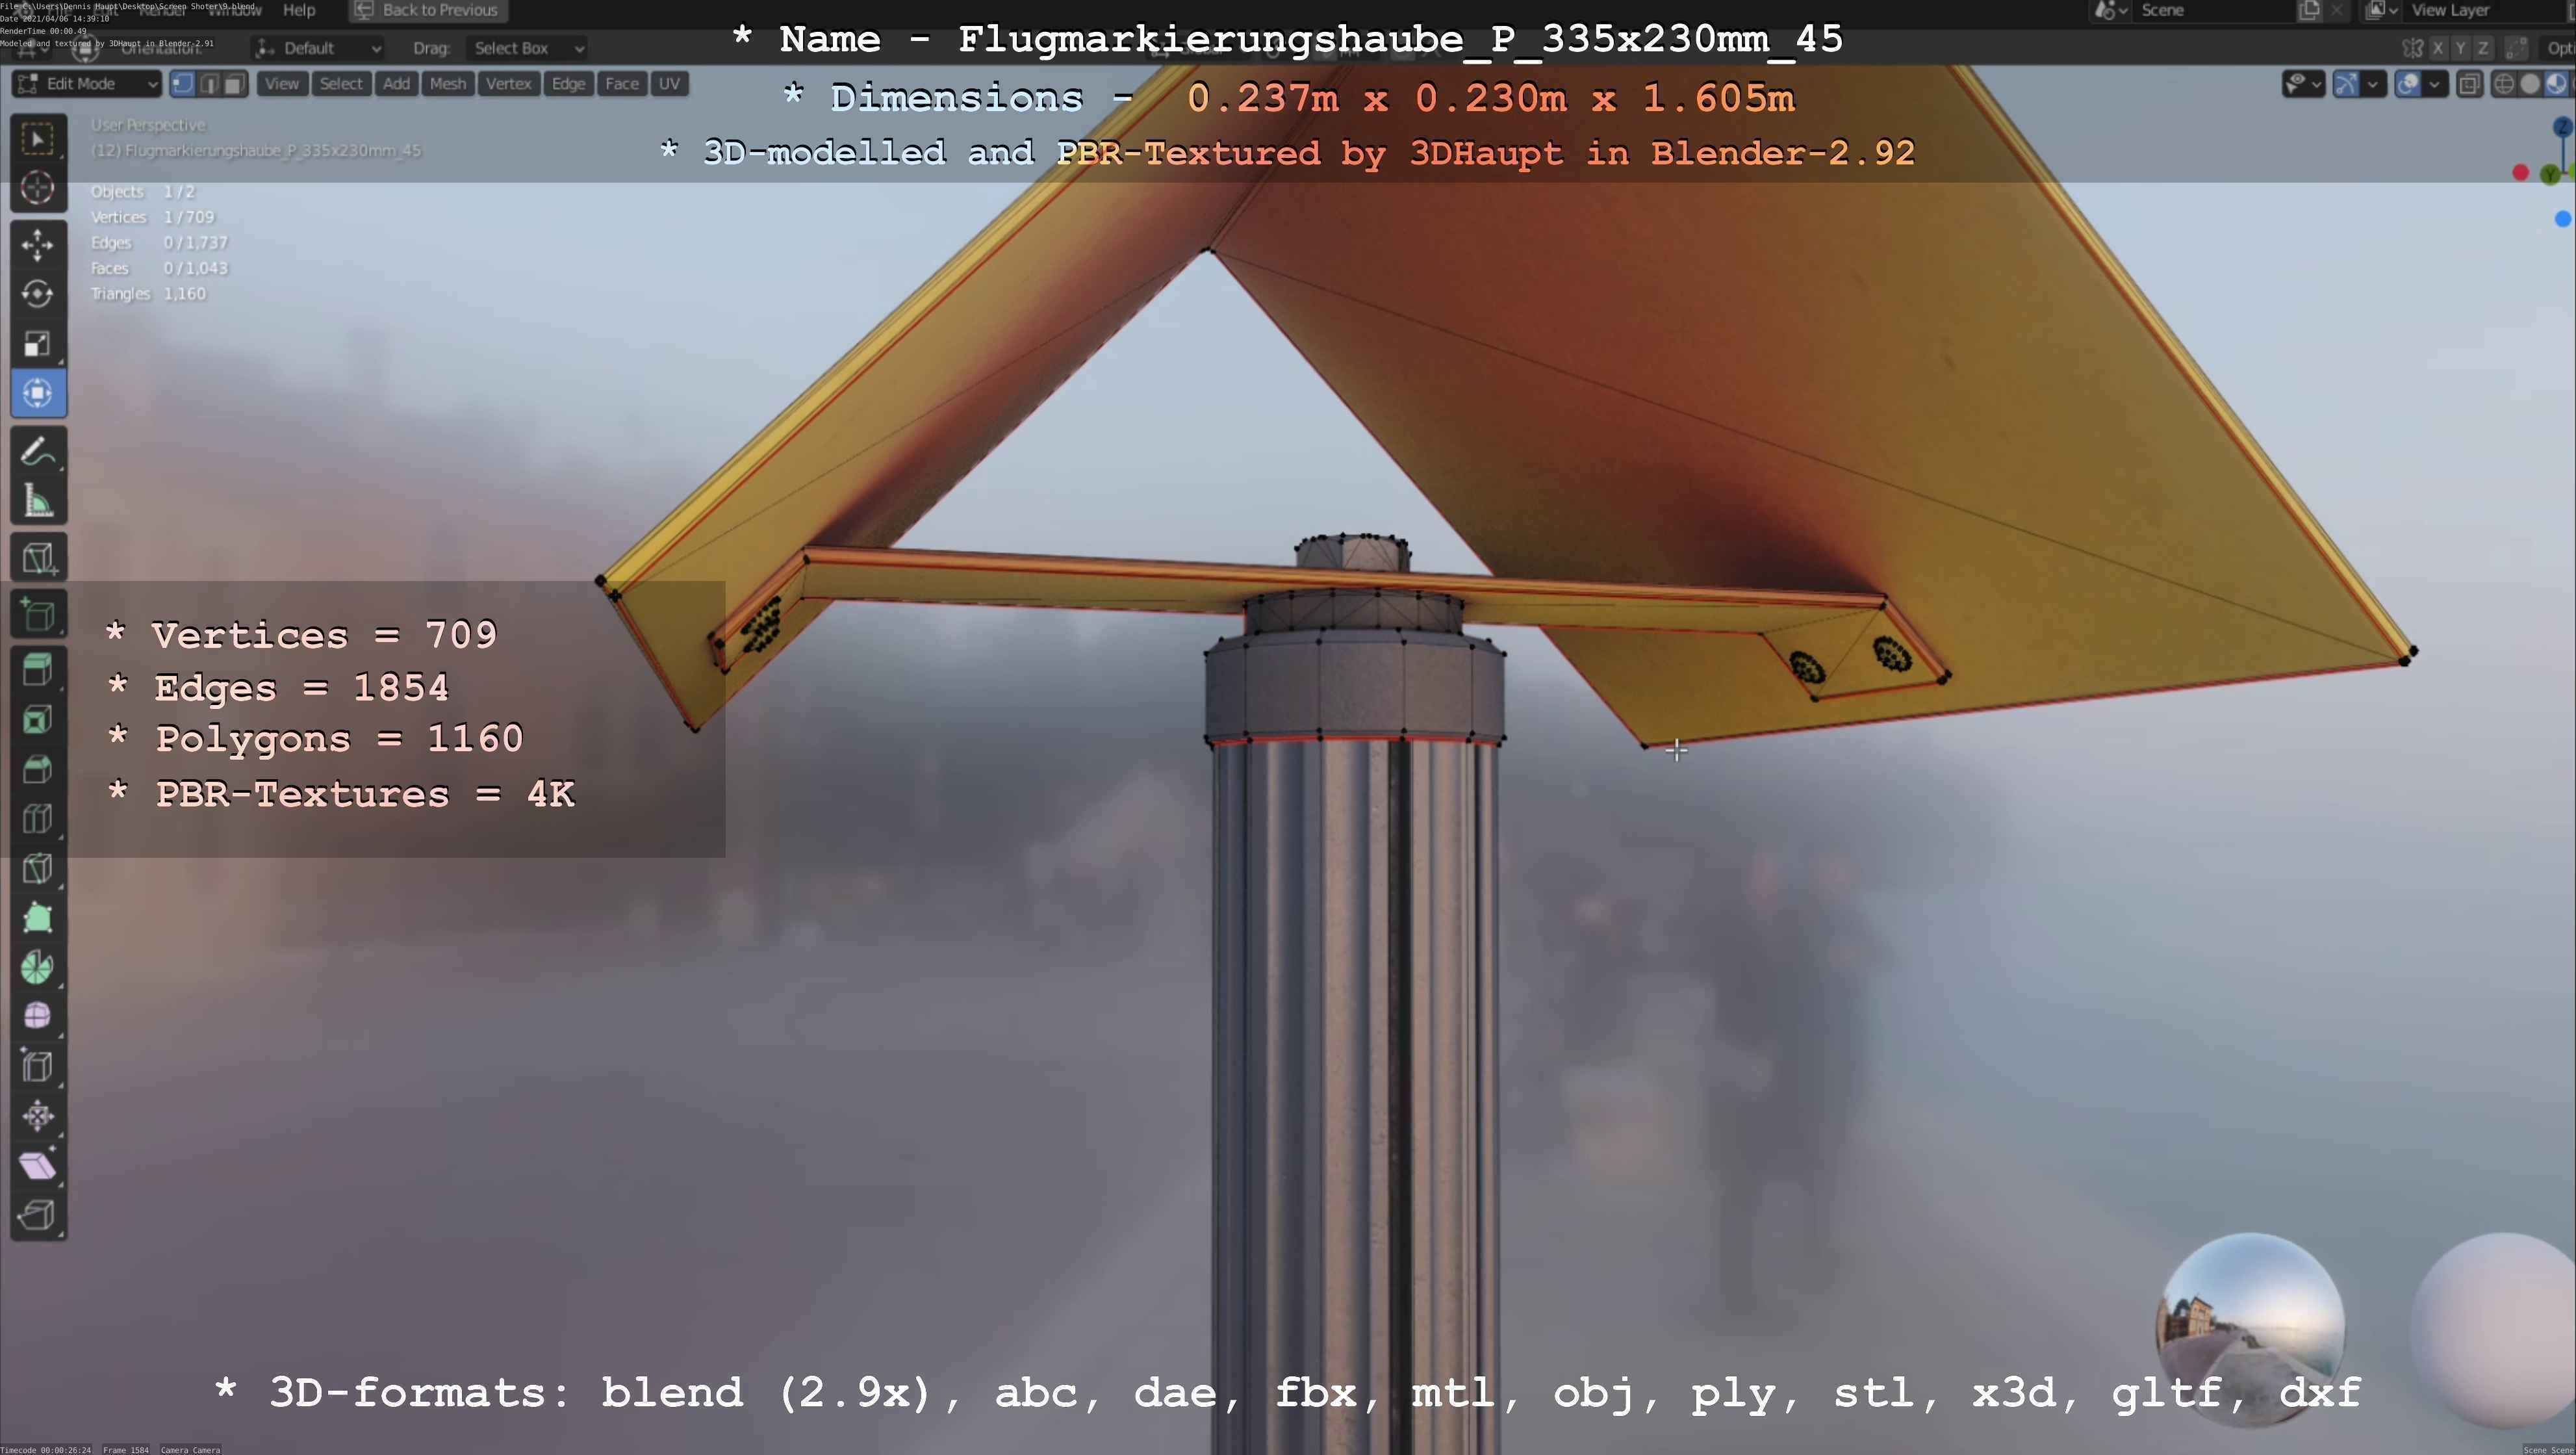Select the 3D Cursor tool
The width and height of the screenshot is (2576, 1455).
(x=38, y=188)
